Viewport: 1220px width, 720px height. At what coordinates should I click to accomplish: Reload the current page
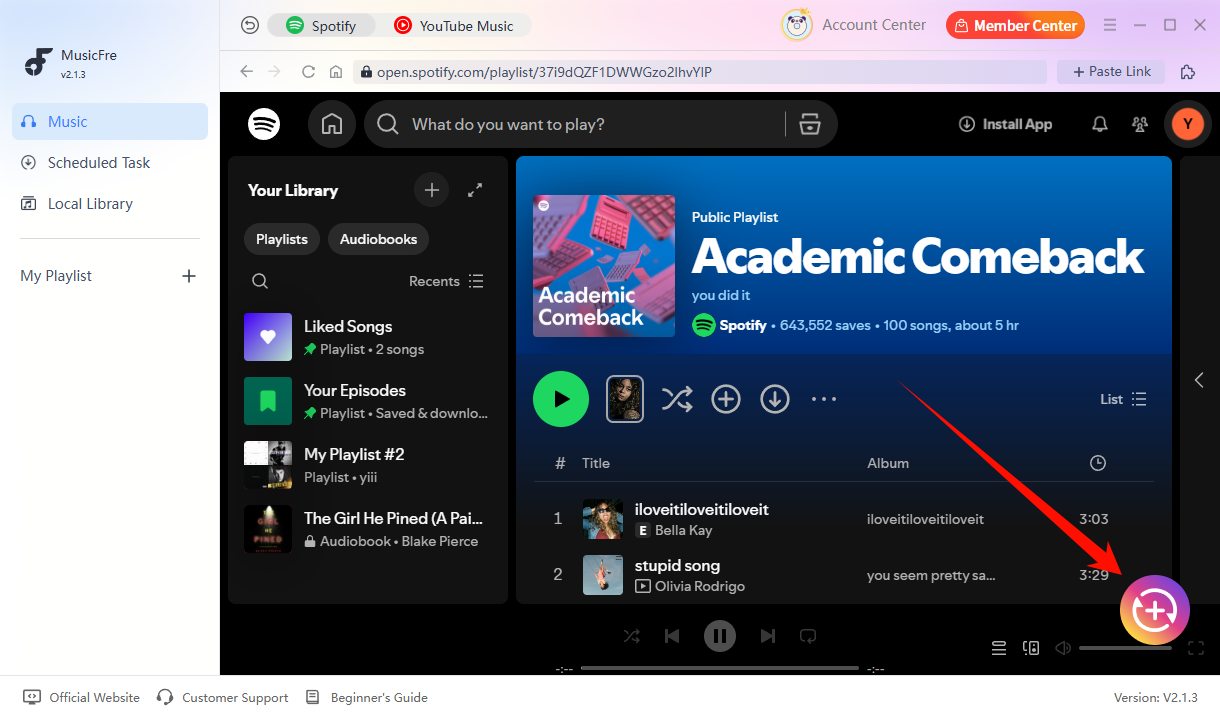308,72
